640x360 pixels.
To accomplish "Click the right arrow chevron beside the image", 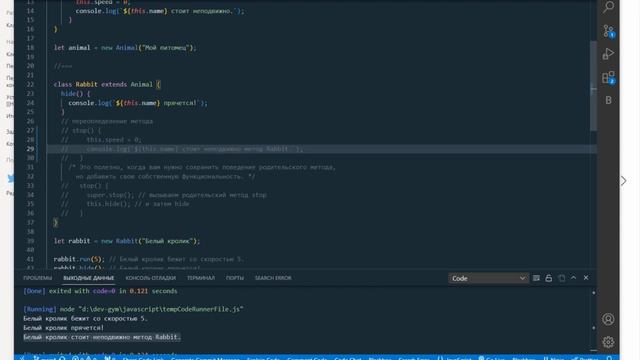I will click(x=623, y=181).
